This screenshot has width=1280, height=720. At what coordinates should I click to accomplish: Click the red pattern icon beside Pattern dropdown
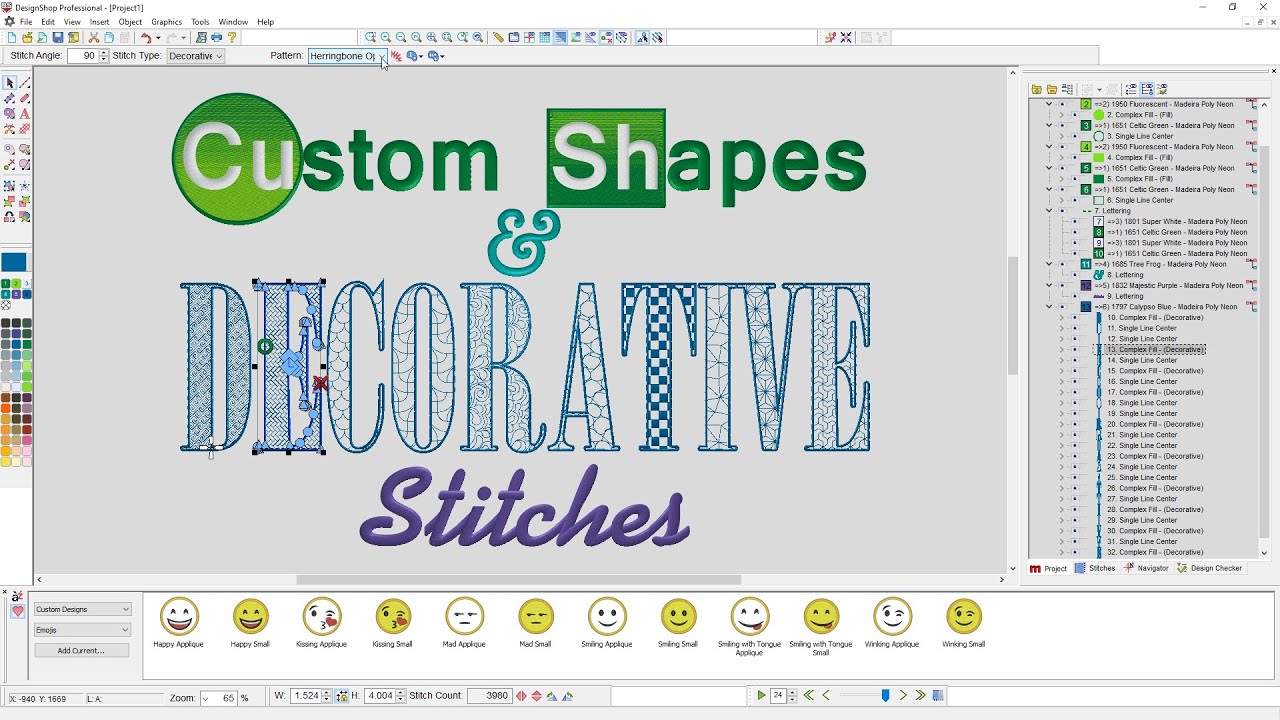[397, 56]
